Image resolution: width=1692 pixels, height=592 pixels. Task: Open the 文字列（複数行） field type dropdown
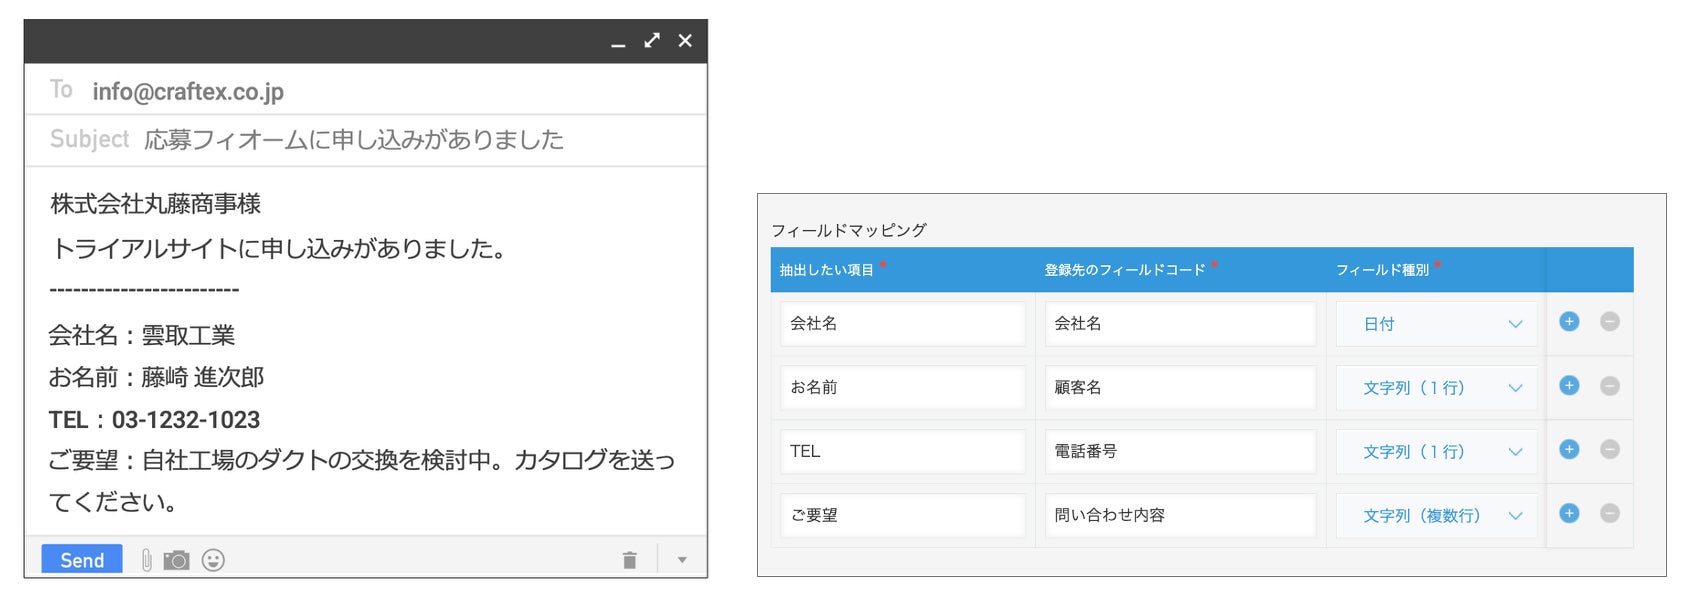coord(1436,516)
